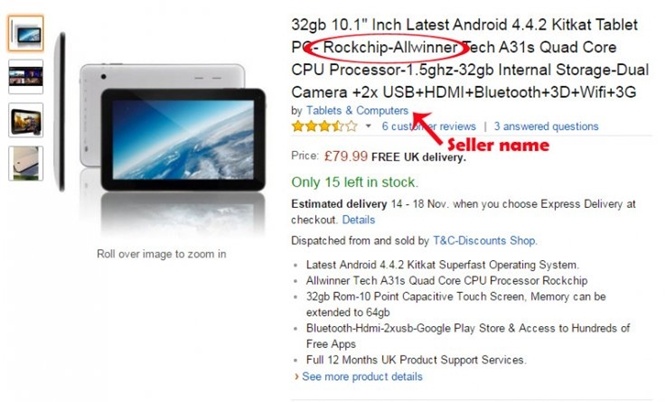Click the FREE UK delivery text

click(x=419, y=157)
